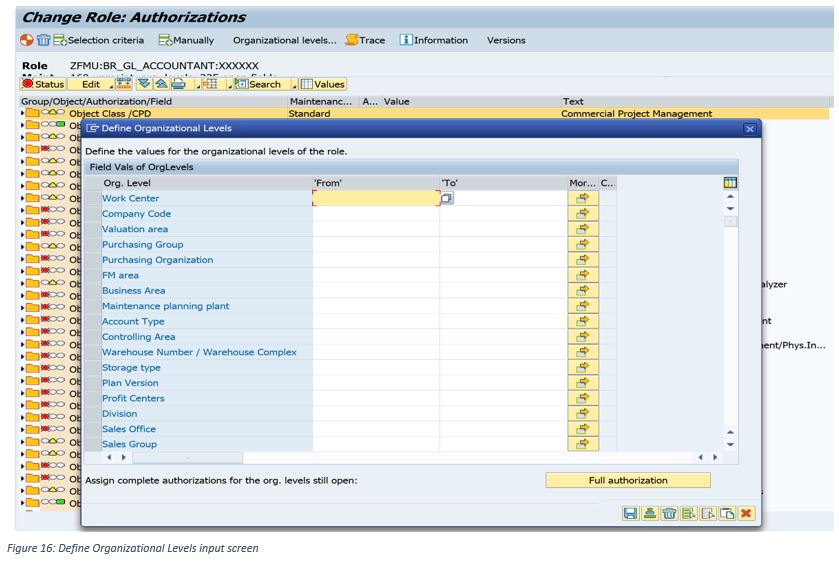
Task: Click the Controlling Area 'From' field
Action: coord(376,337)
